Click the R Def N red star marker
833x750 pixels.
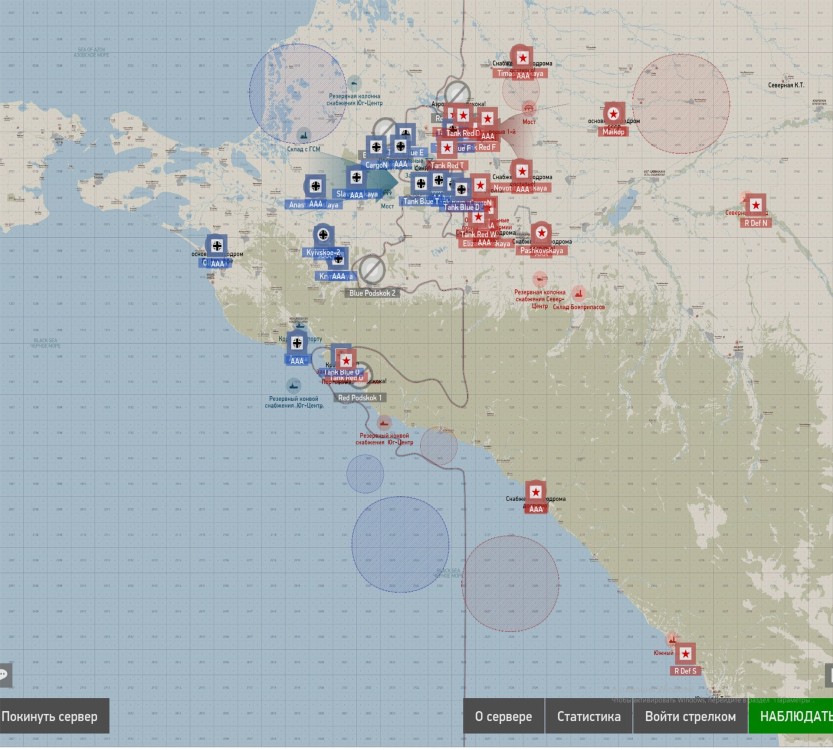[x=755, y=205]
